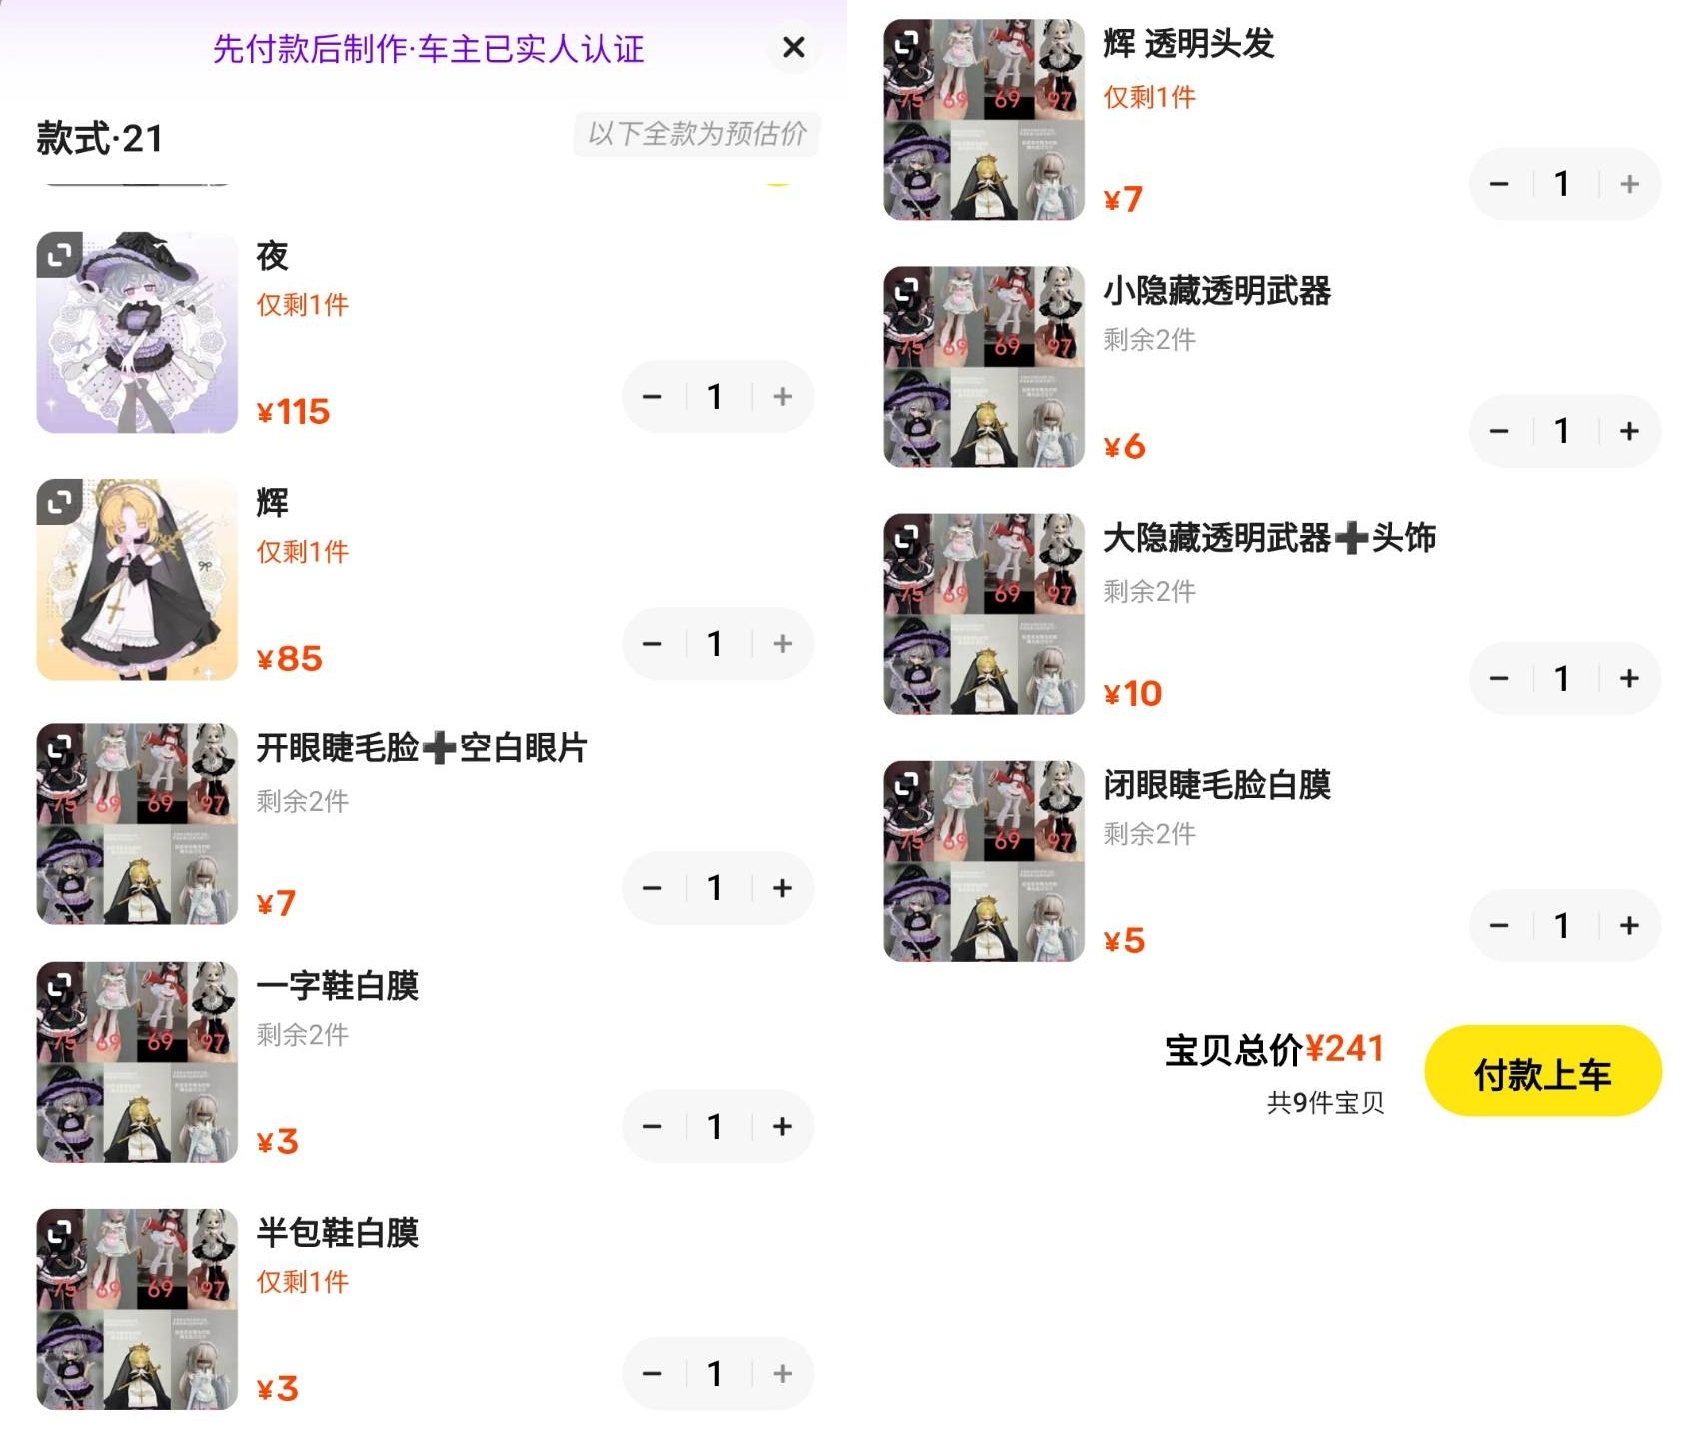Close the style selection panel

click(793, 47)
